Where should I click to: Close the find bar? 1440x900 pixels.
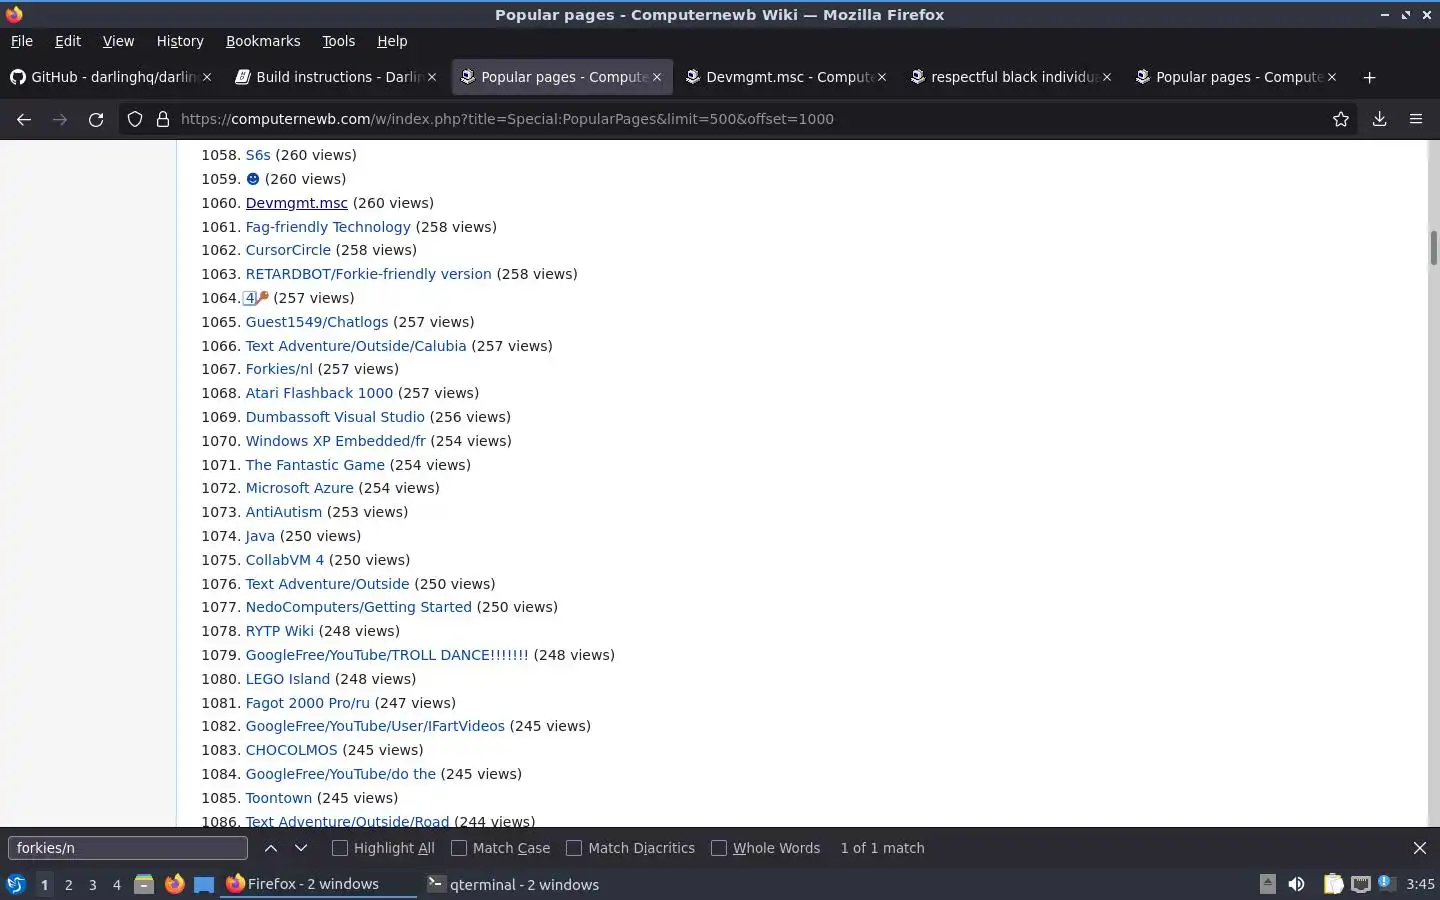(x=1420, y=848)
